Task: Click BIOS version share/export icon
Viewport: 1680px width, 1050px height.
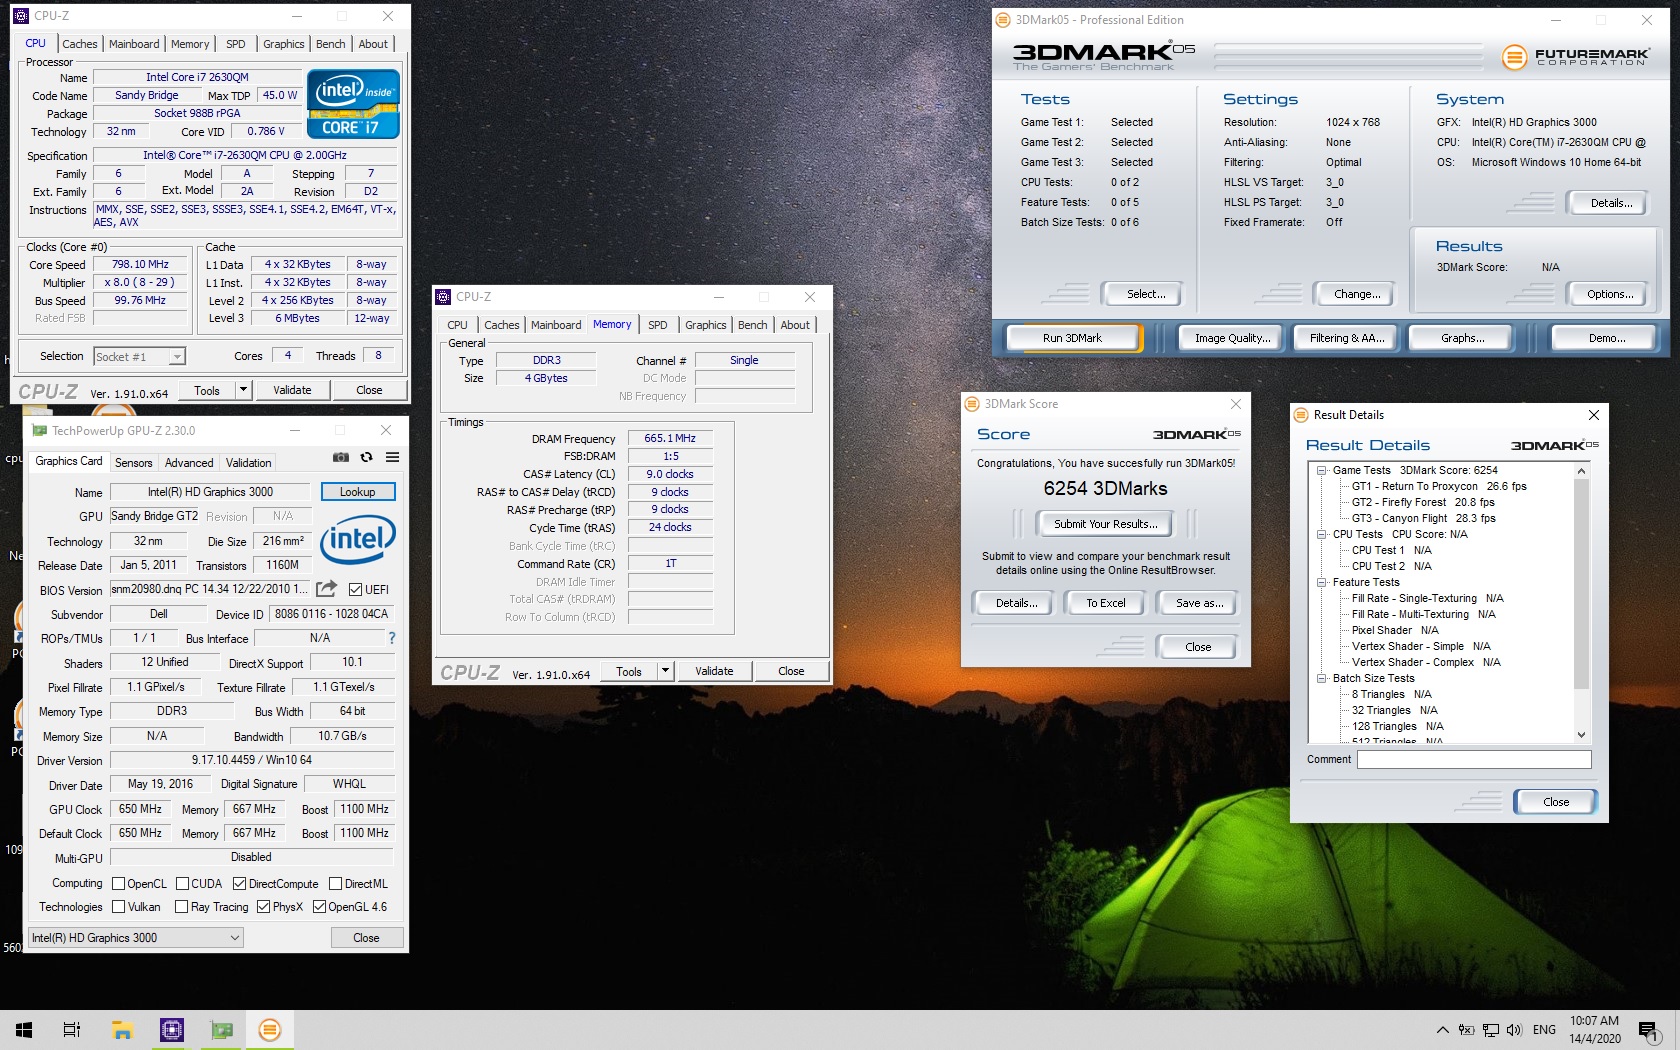Action: pos(326,589)
